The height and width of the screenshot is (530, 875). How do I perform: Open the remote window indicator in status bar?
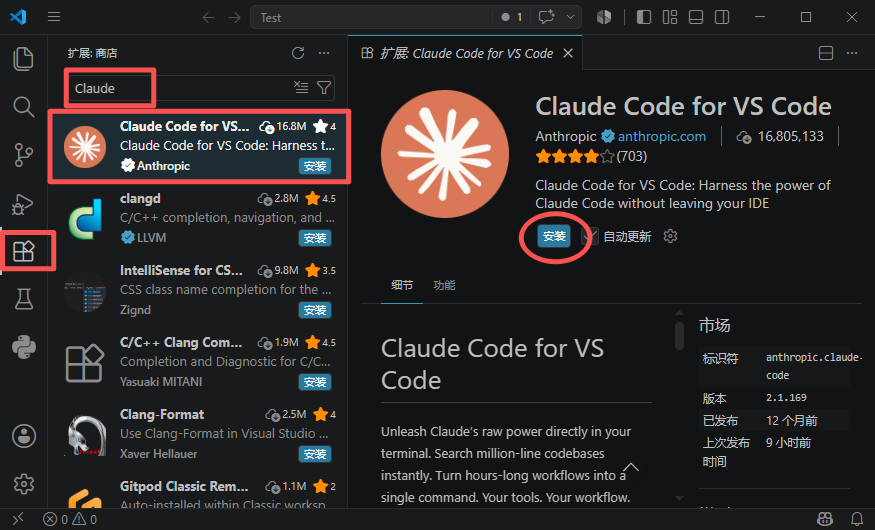click(x=18, y=519)
